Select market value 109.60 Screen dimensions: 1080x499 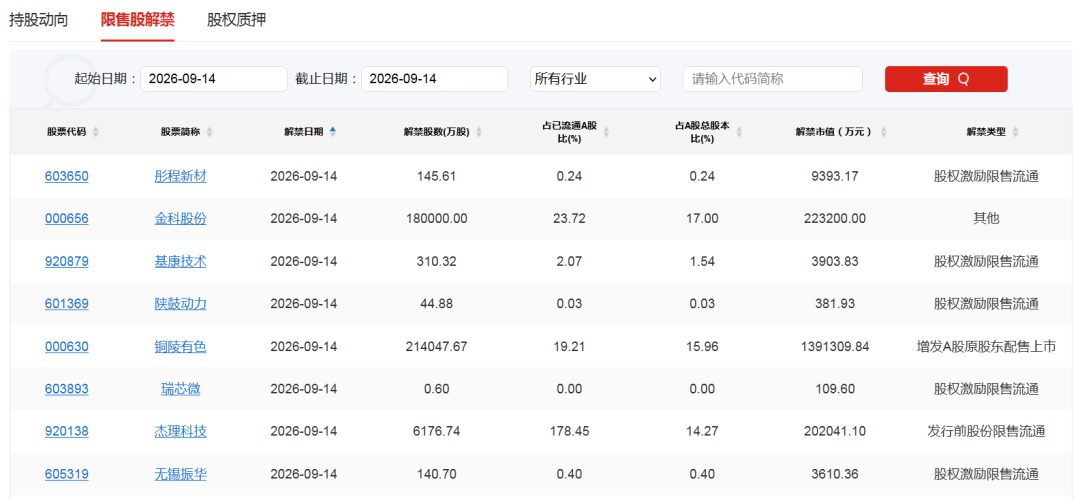(835, 389)
